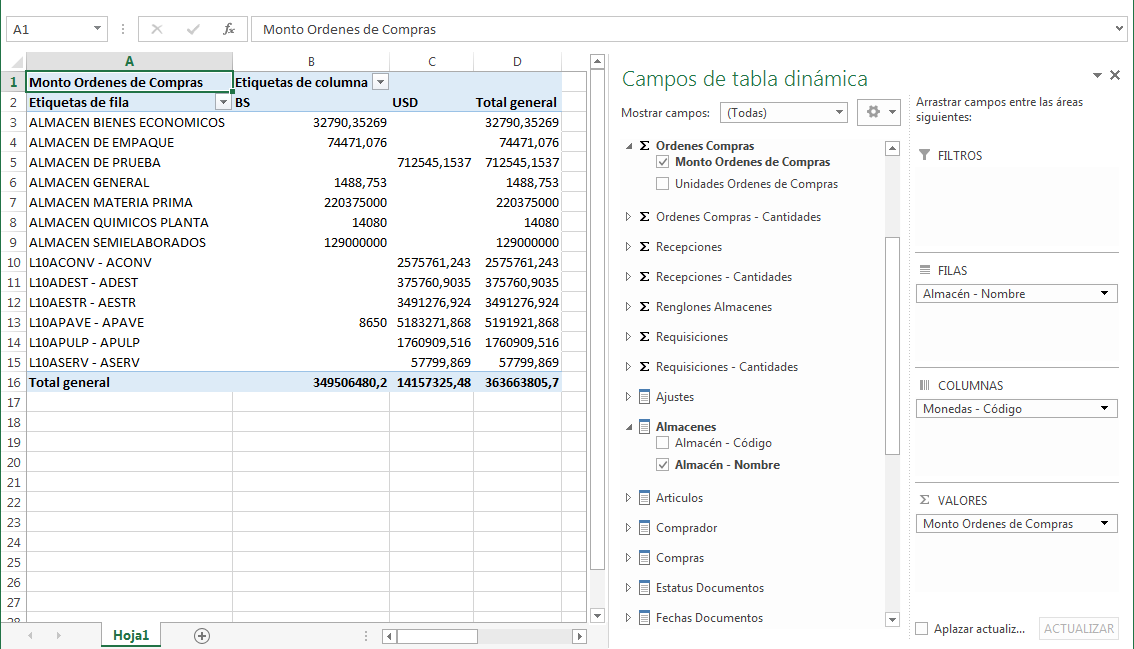The height and width of the screenshot is (649, 1134).
Task: Click the ACTUALIZAR button
Action: 1078,628
